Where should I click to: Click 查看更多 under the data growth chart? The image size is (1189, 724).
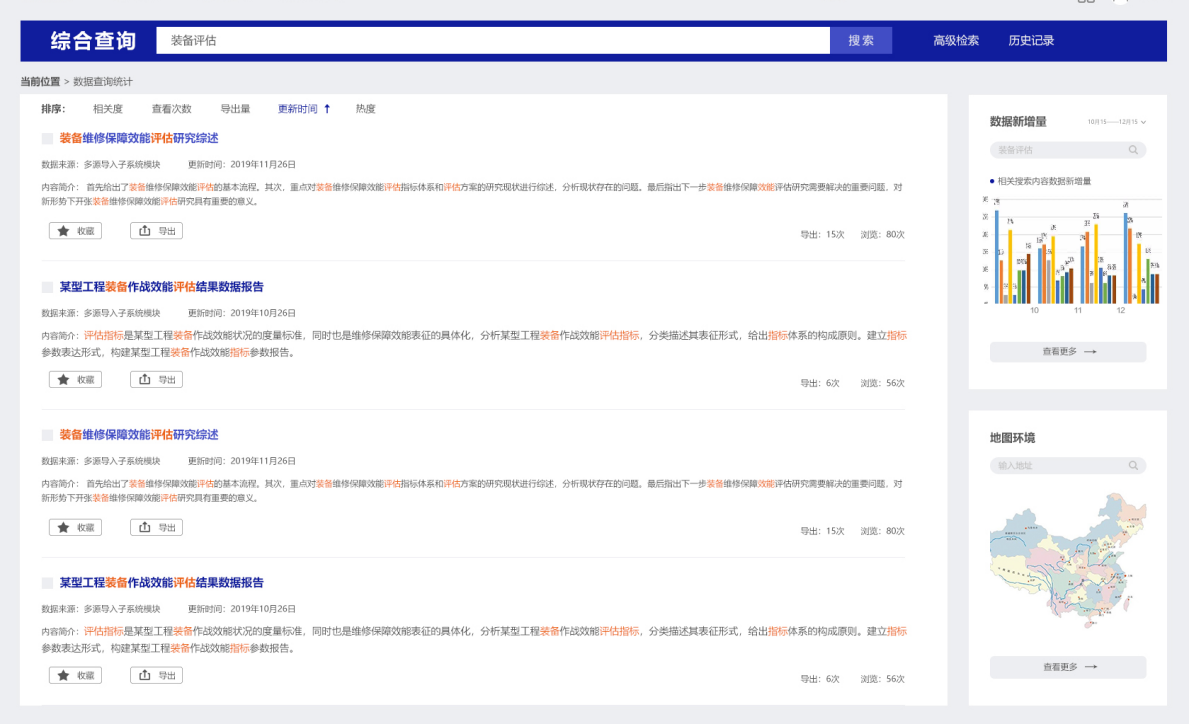coord(1067,352)
